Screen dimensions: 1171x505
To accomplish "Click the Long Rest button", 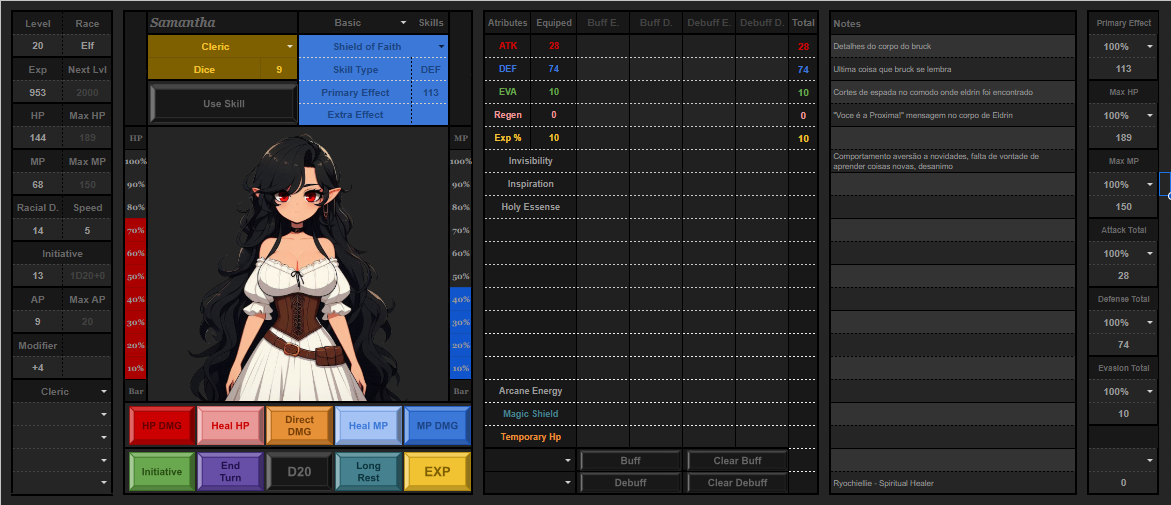I will (x=368, y=471).
